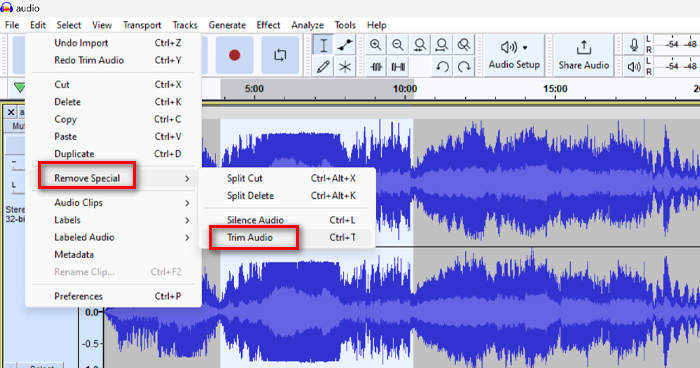Open Preferences from Edit menu
The width and height of the screenshot is (700, 368).
coord(114,296)
